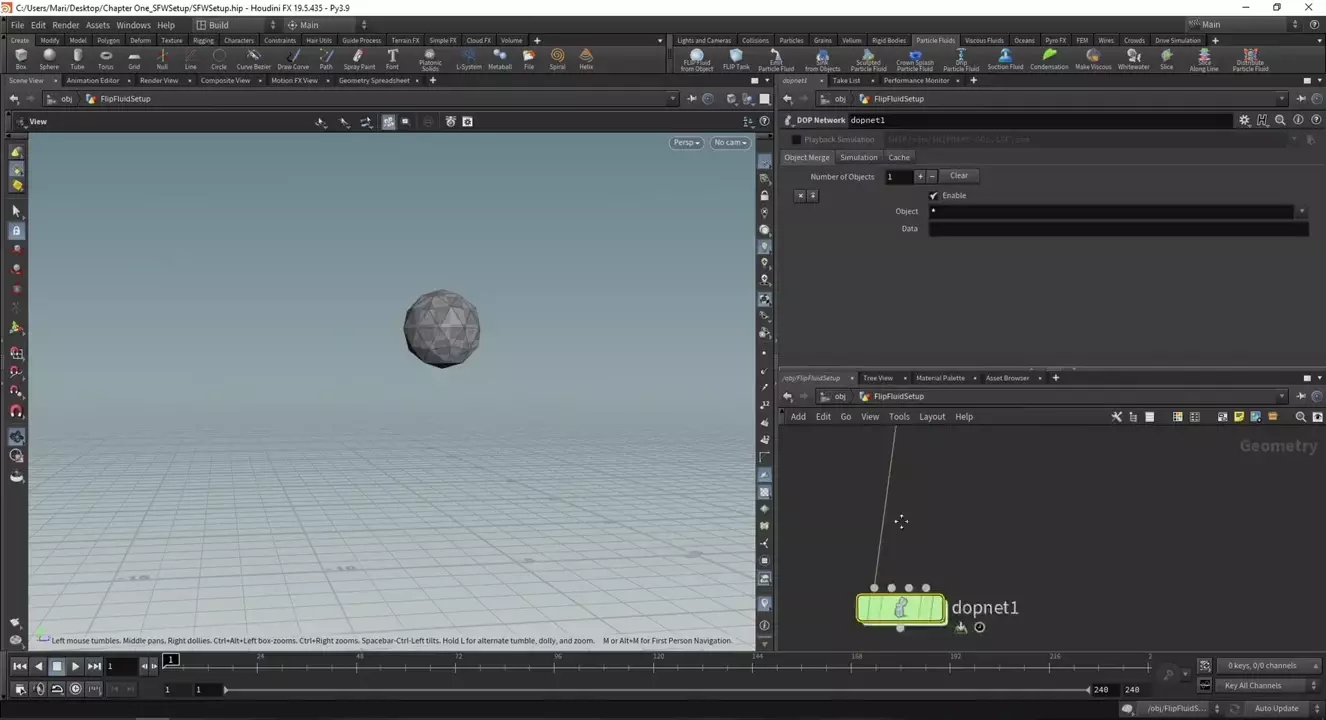Click the plus button for Number of Objects
Image resolution: width=1326 pixels, height=720 pixels.
click(920, 177)
